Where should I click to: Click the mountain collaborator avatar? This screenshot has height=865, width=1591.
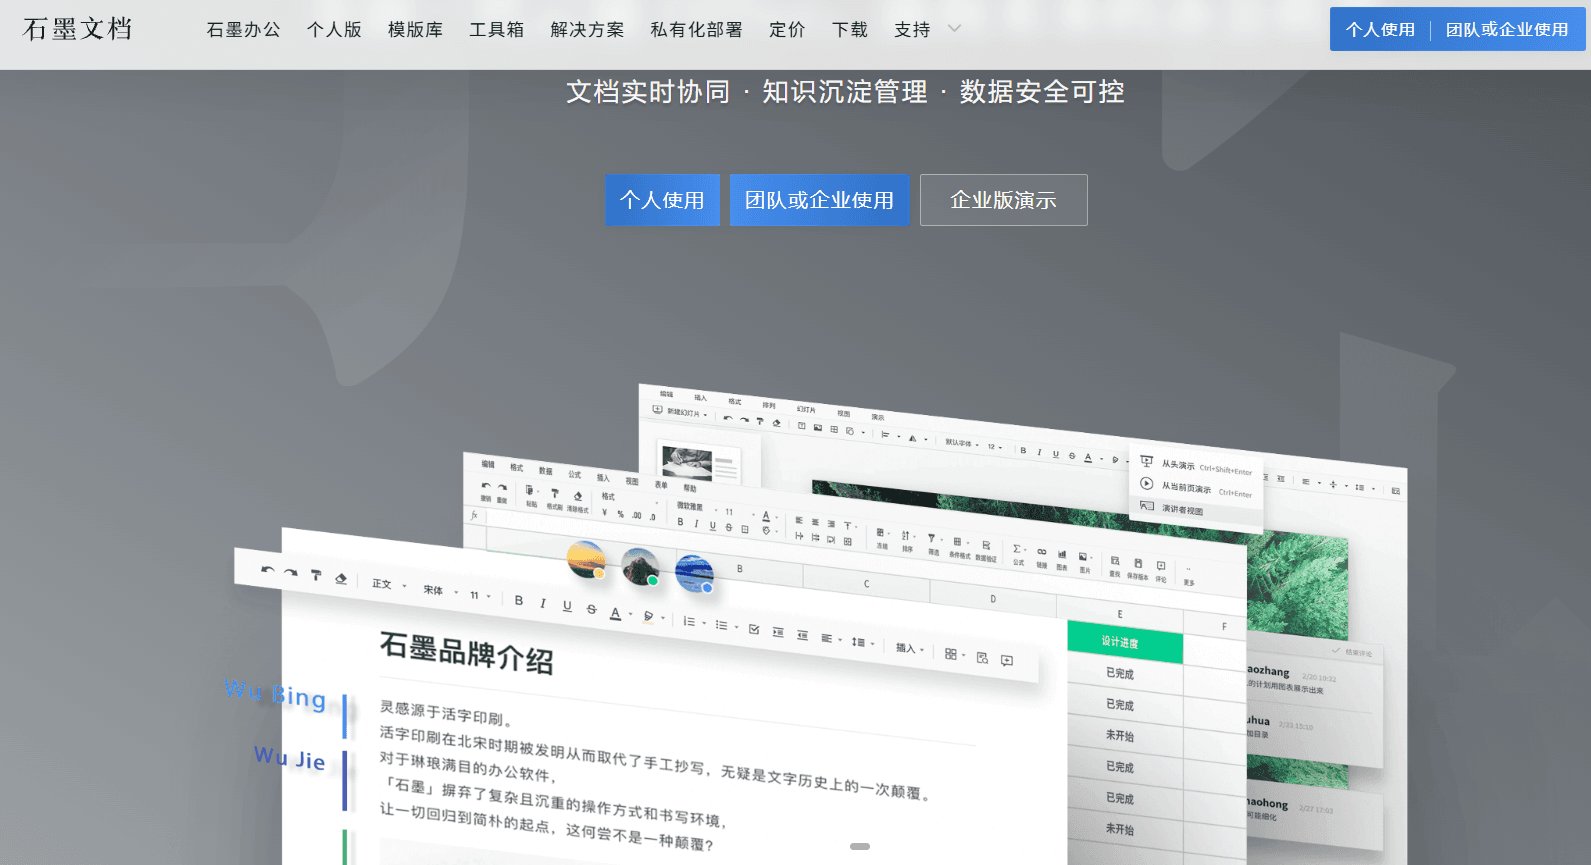point(640,566)
